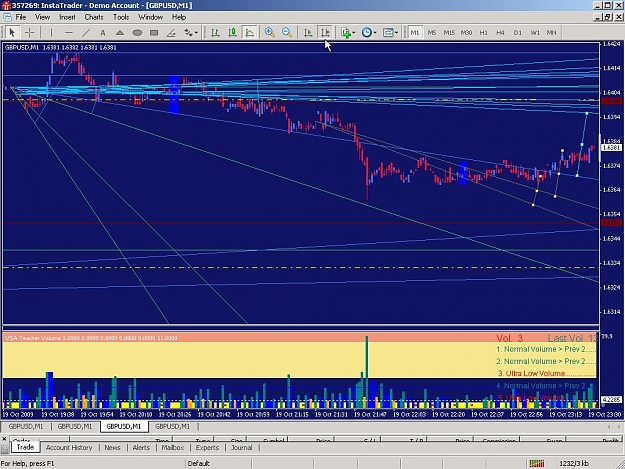Click the GBPUSD,M1 chart header text
Screen dimensions: 625x469
(x=61, y=47)
